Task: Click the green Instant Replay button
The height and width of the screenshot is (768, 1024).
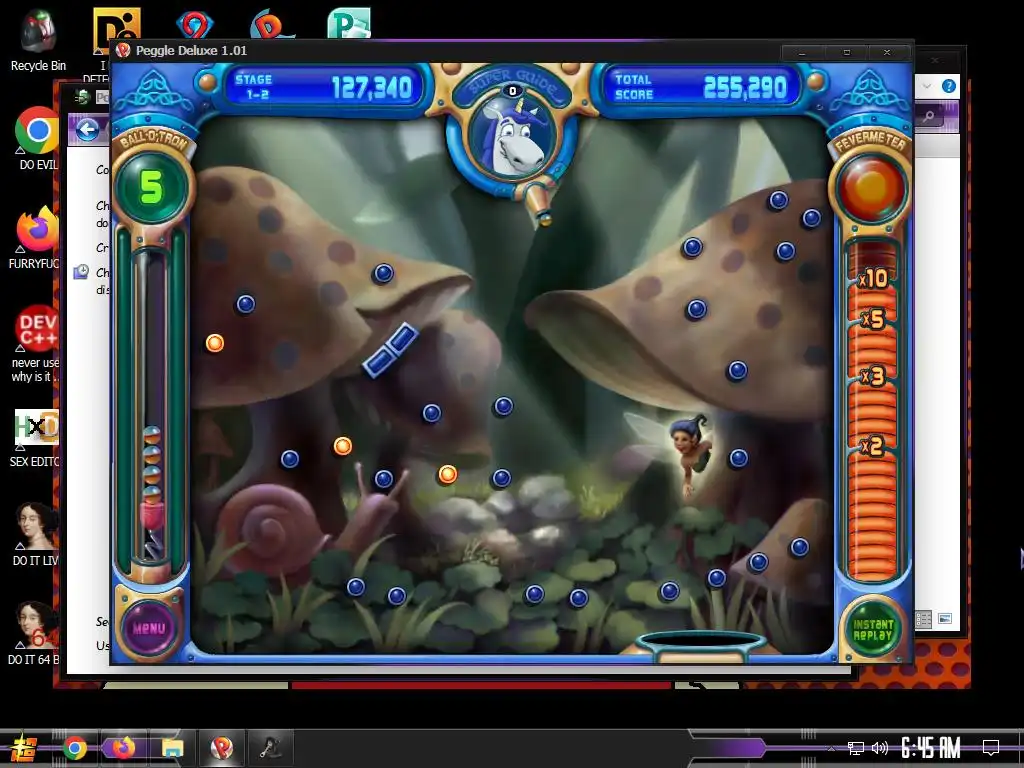Action: [872, 629]
